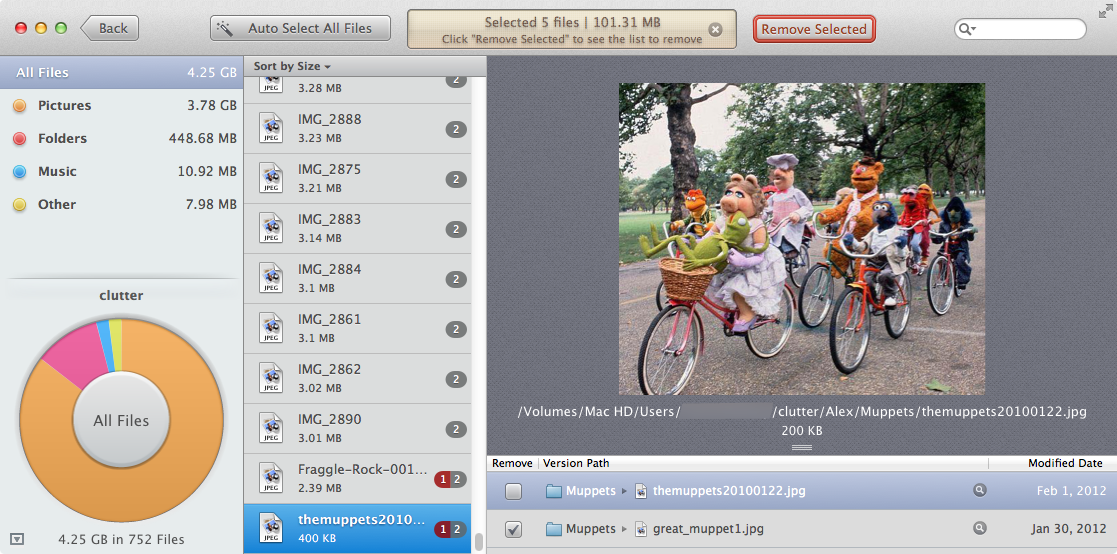Click the fullscreen arrows icon at top right

point(1104,11)
